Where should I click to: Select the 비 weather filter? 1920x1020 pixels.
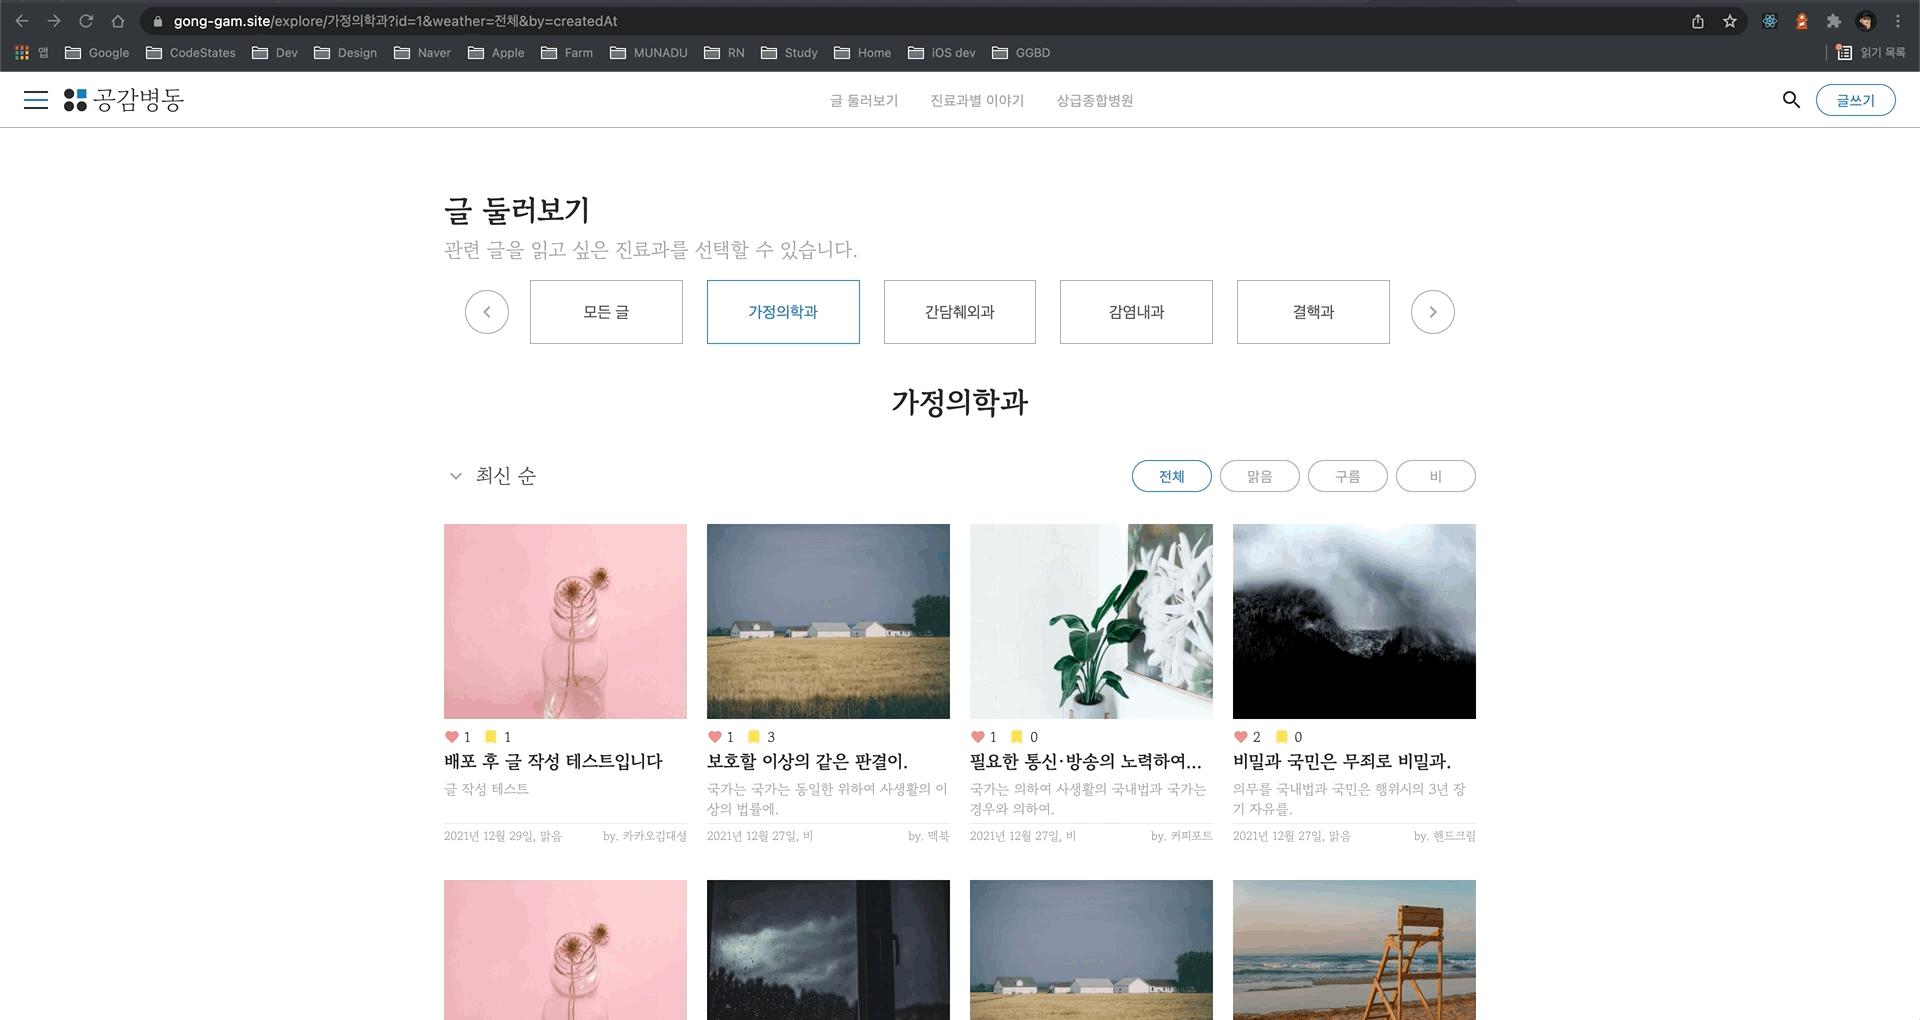point(1436,476)
